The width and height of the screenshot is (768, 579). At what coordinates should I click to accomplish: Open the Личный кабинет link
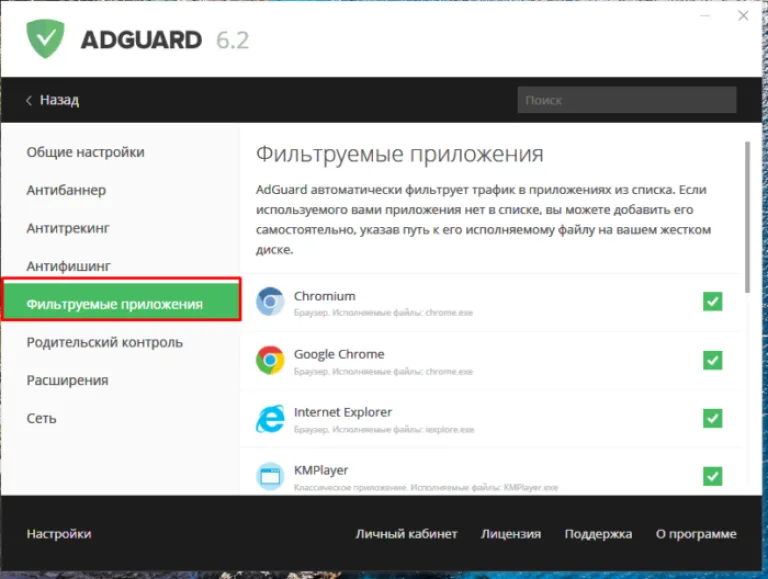406,534
